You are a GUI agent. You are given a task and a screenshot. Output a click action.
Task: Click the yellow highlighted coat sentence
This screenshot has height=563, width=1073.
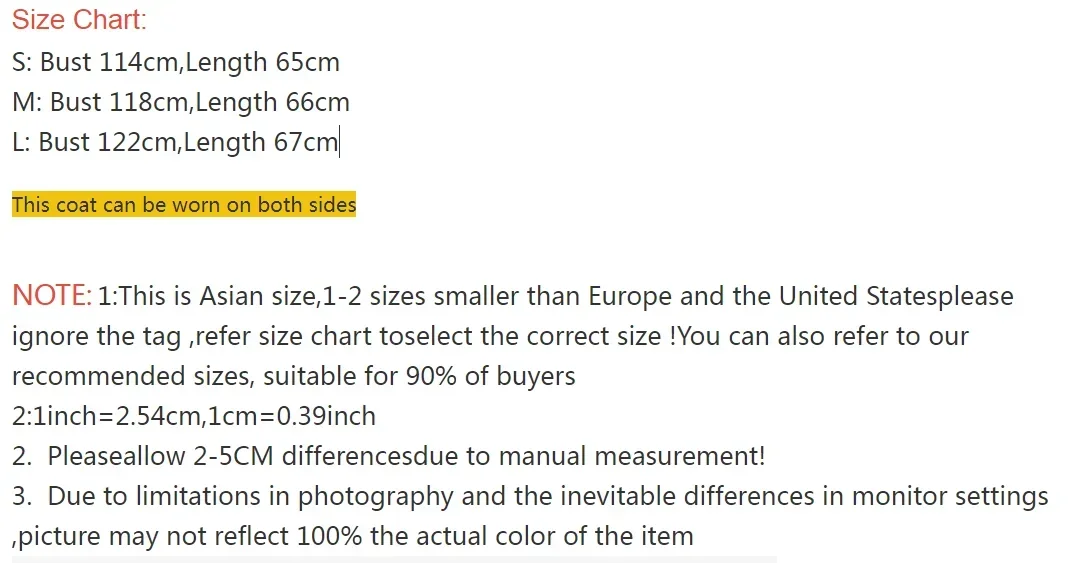[x=184, y=205]
